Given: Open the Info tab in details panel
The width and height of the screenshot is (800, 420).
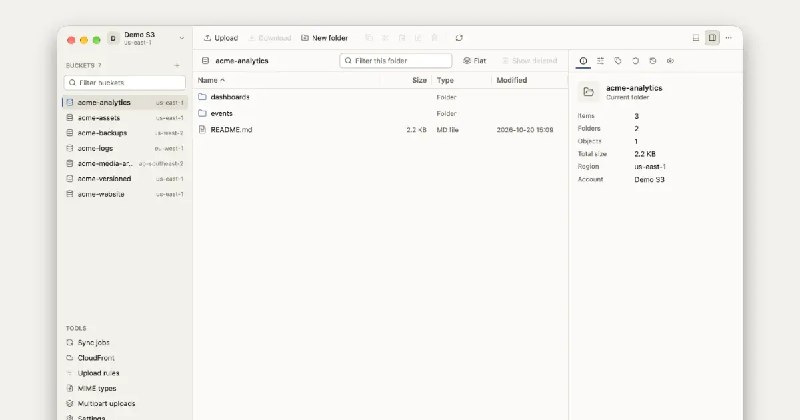Looking at the screenshot, I should tap(583, 61).
